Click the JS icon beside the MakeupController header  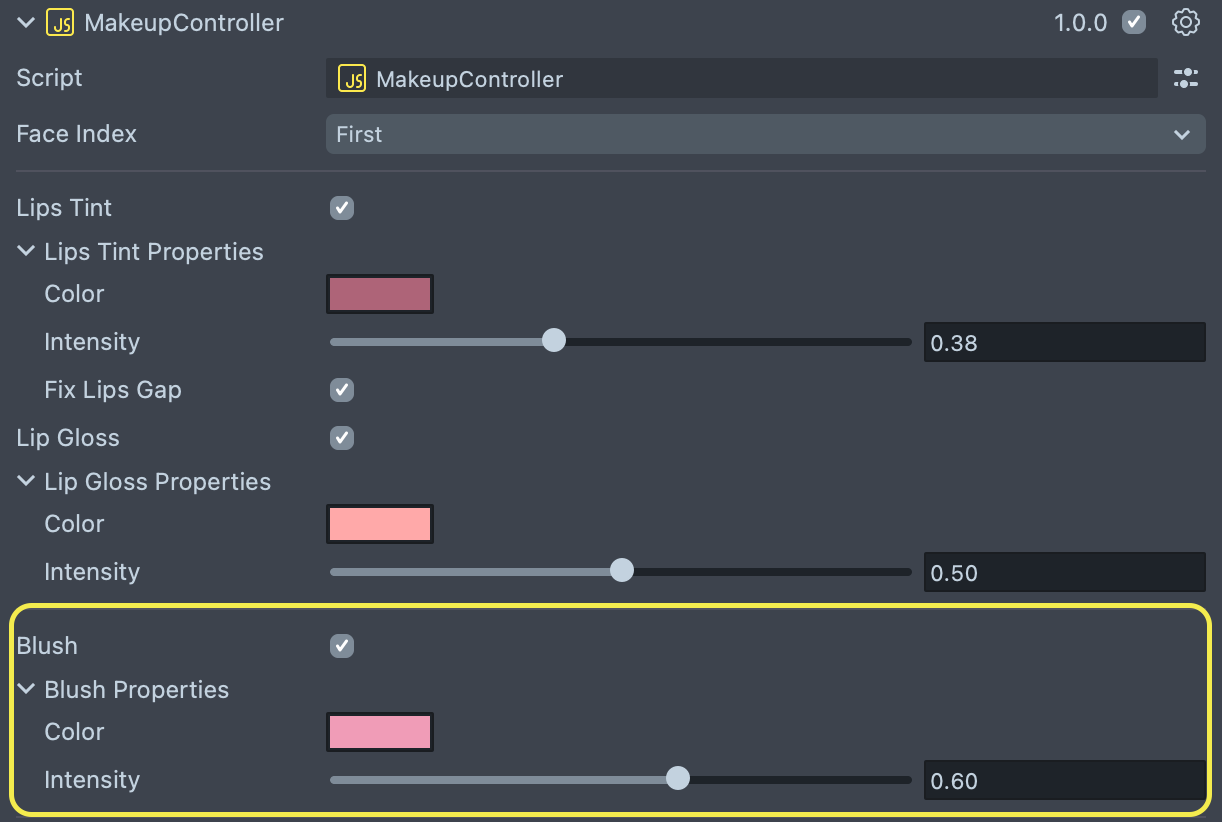(x=60, y=22)
